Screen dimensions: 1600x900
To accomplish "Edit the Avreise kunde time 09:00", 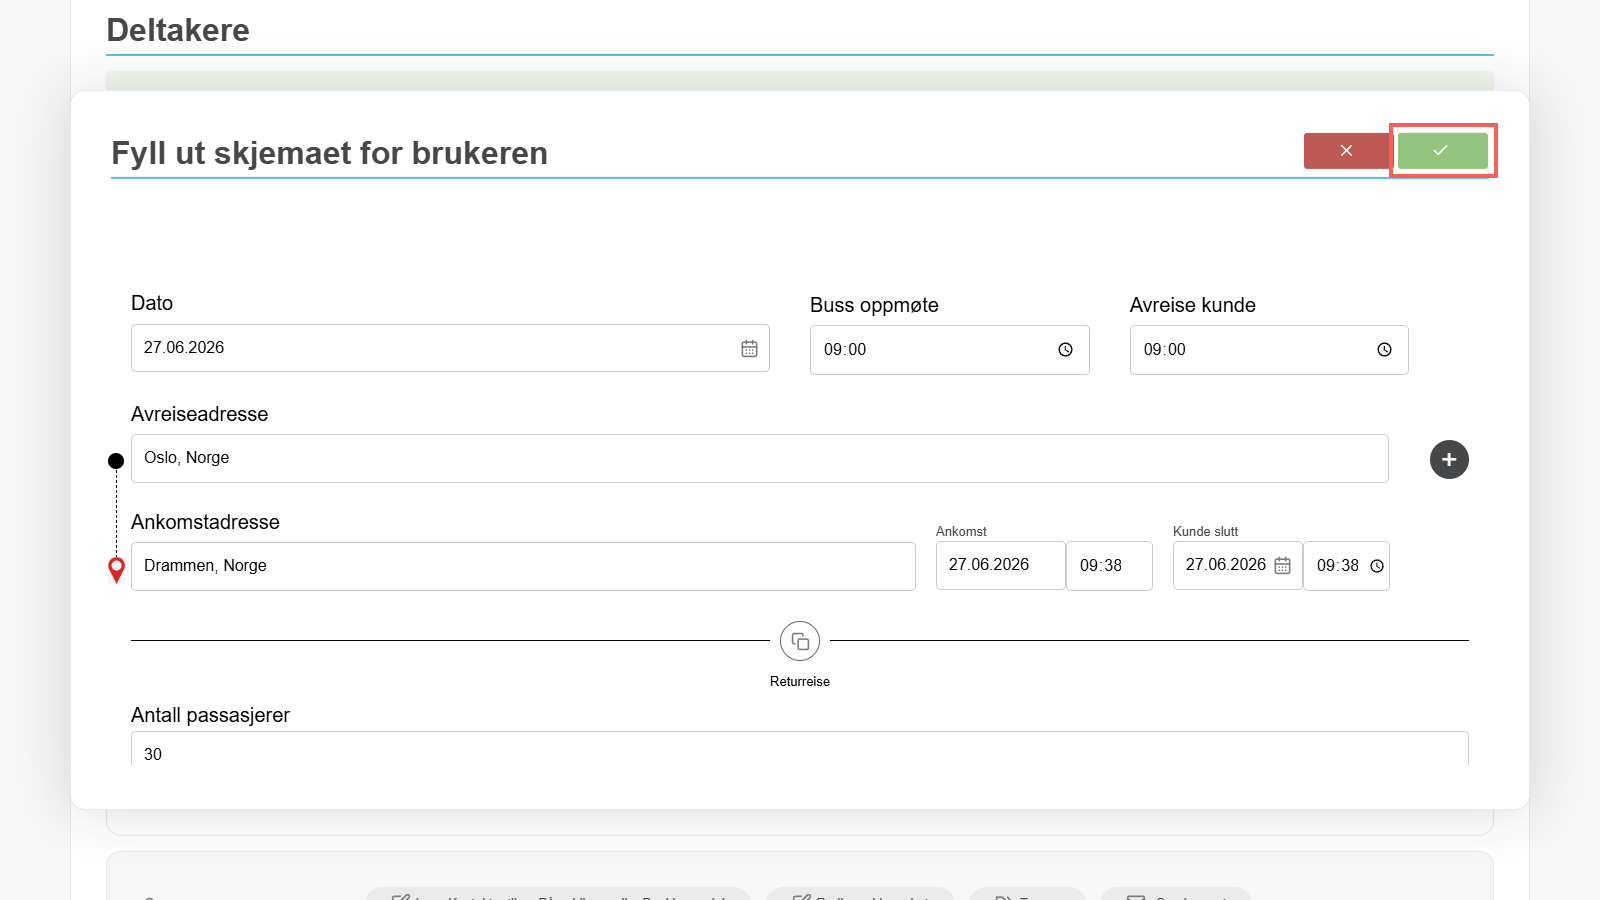I will [1269, 350].
